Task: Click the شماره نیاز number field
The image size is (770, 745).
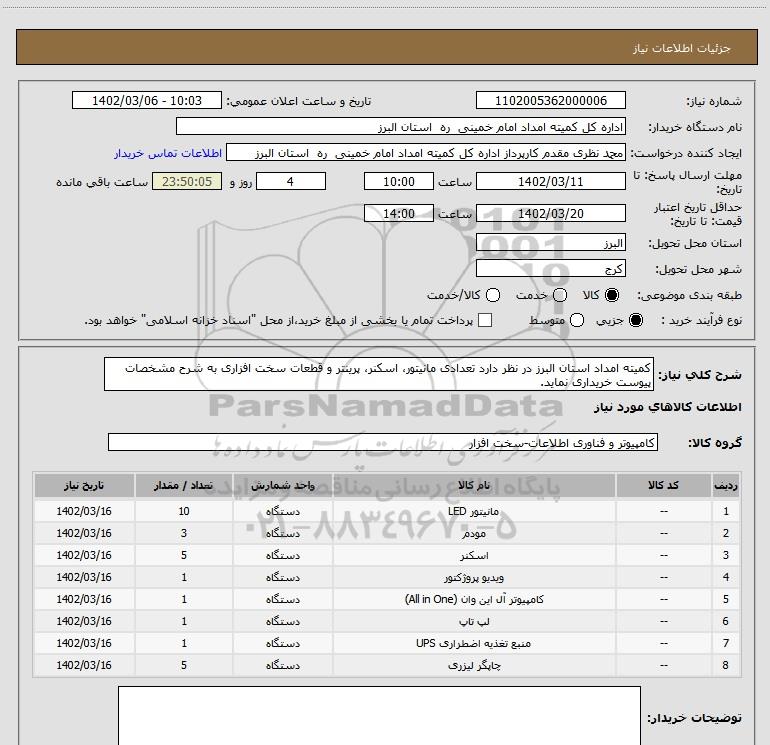Action: pyautogui.click(x=550, y=101)
